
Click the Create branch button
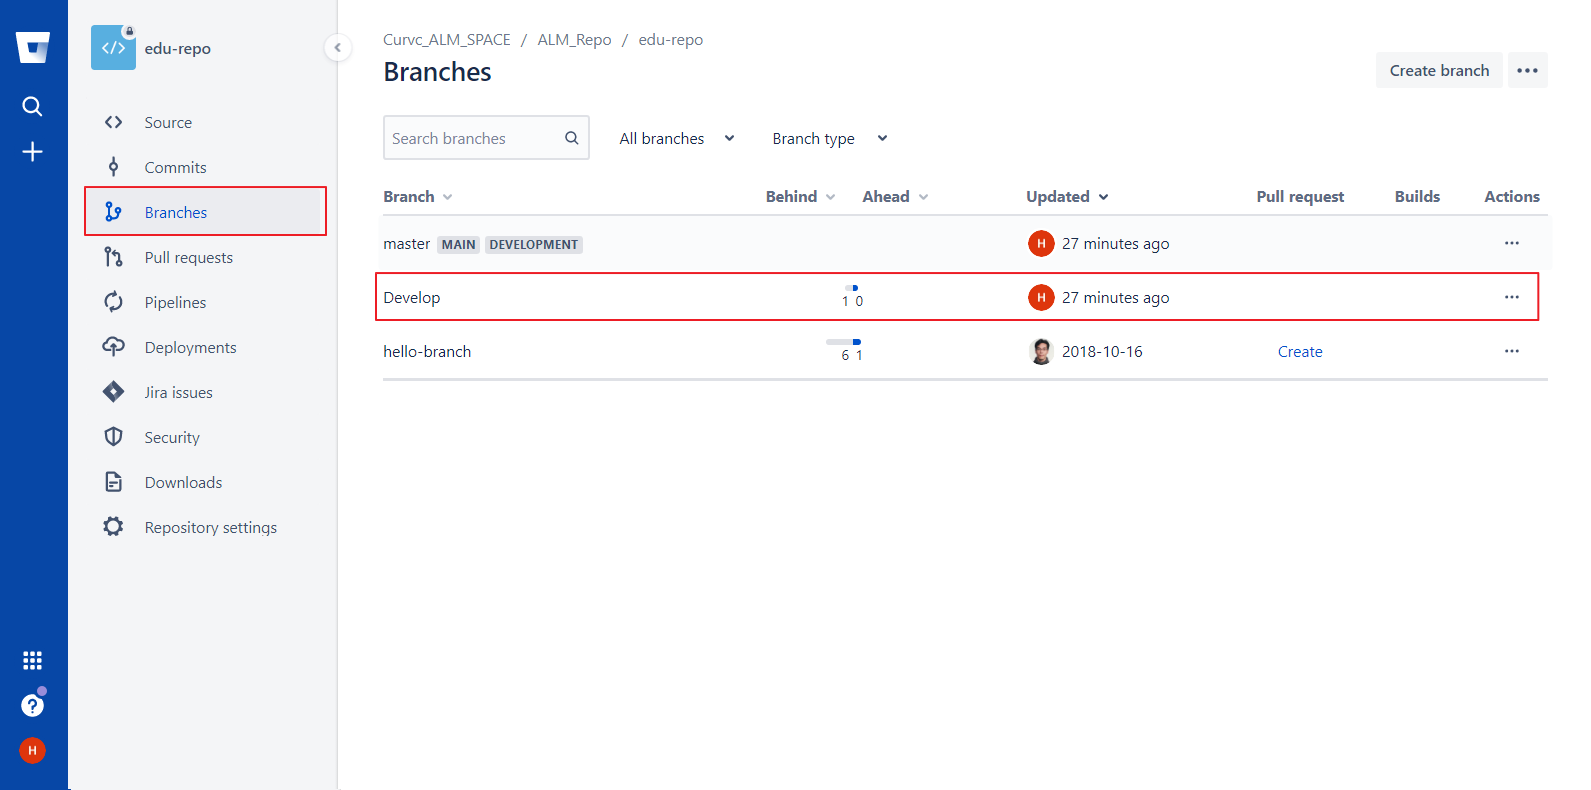(x=1439, y=70)
